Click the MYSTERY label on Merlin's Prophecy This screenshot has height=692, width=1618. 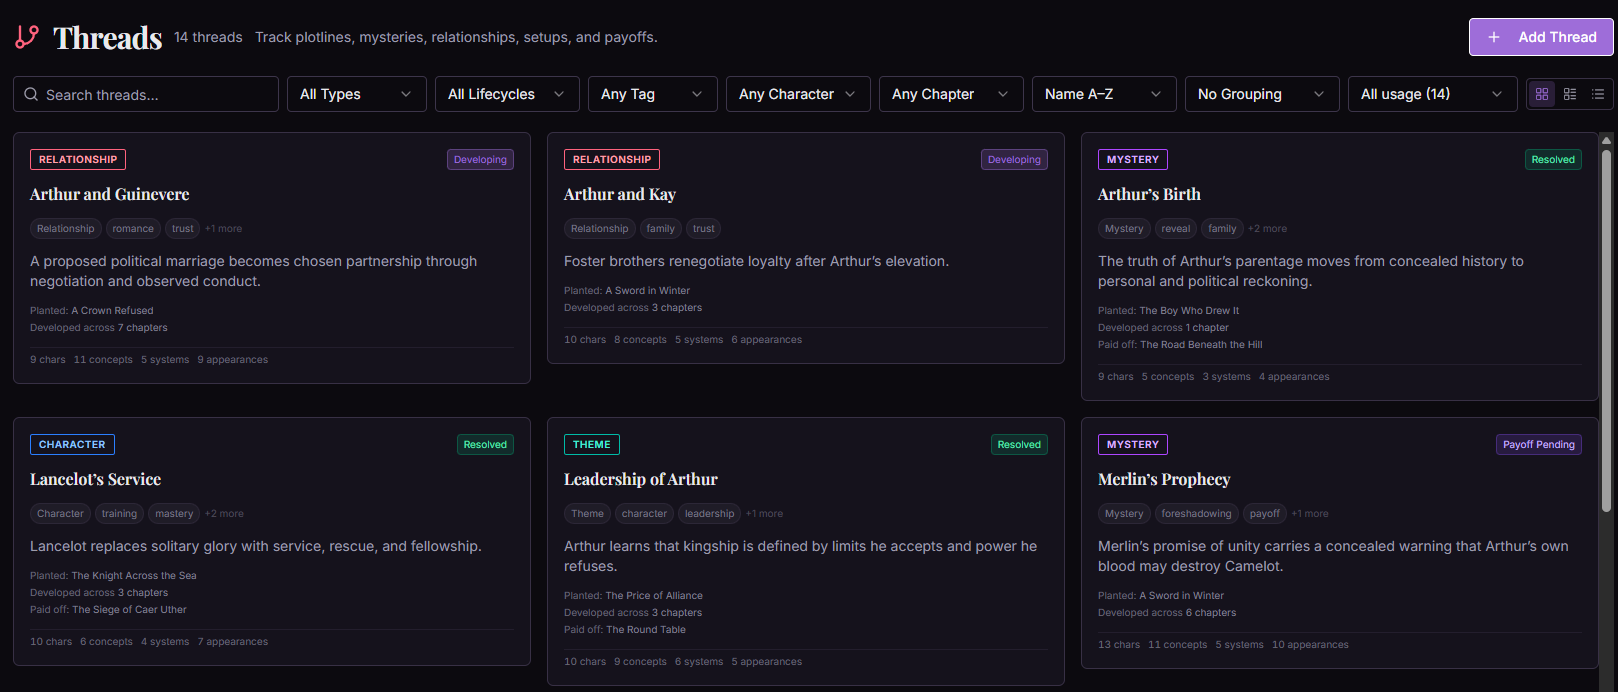[1133, 445]
